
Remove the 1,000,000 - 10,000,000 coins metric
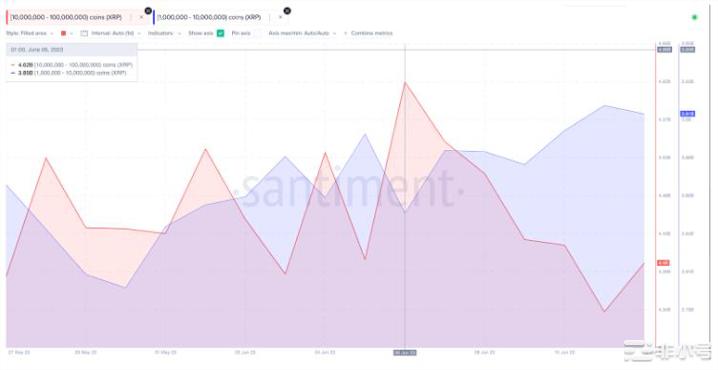280,17
